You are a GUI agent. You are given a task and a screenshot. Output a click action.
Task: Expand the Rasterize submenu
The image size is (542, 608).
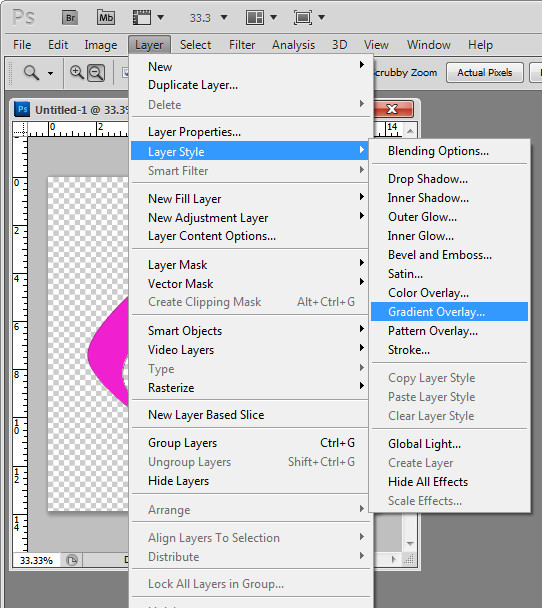[x=250, y=387]
